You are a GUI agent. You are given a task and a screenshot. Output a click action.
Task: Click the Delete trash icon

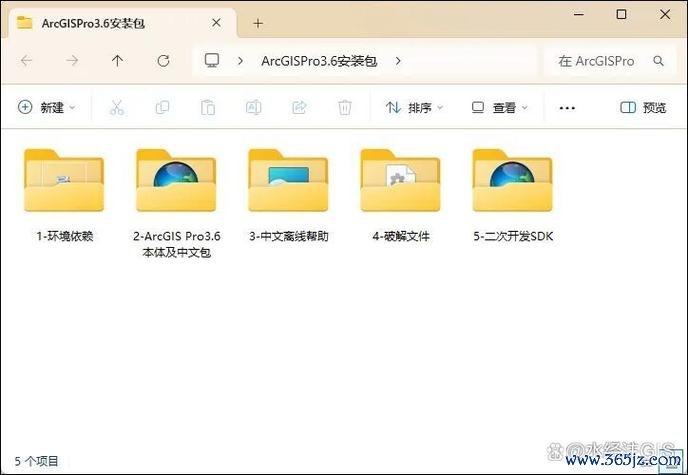tap(345, 107)
